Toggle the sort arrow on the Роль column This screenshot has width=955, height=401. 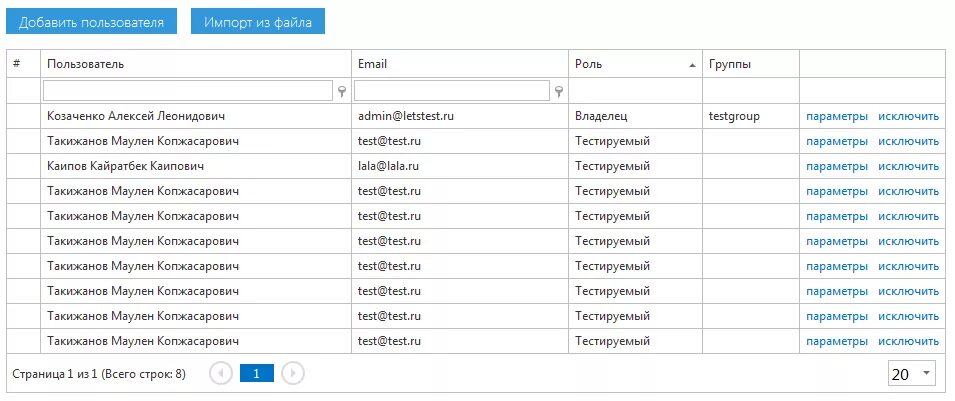(692, 65)
